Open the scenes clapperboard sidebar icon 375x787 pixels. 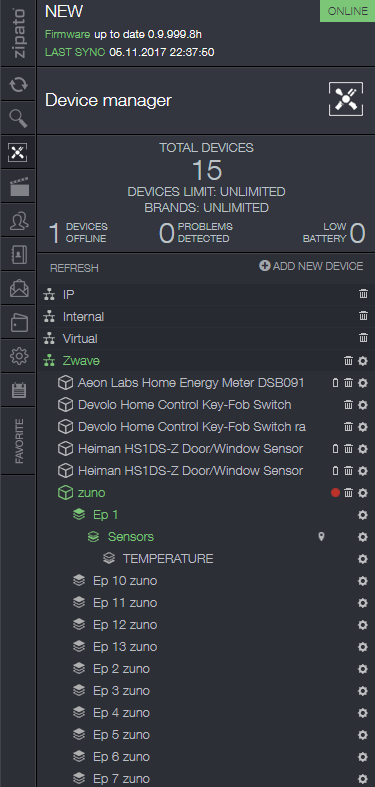[19, 186]
